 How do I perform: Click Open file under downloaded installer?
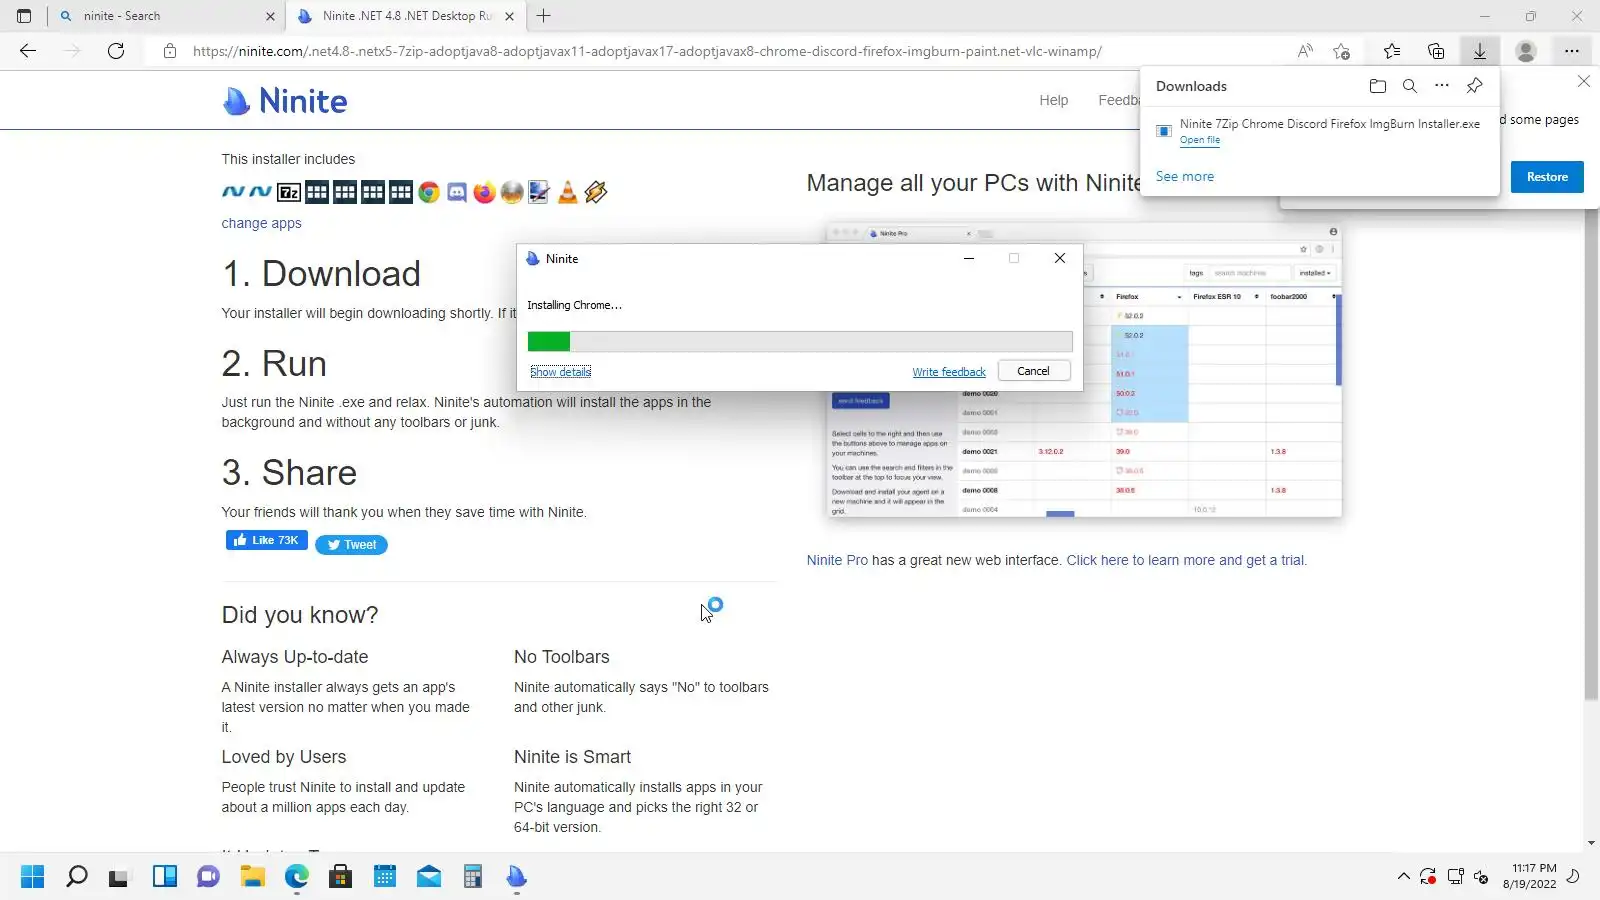[x=1199, y=140]
